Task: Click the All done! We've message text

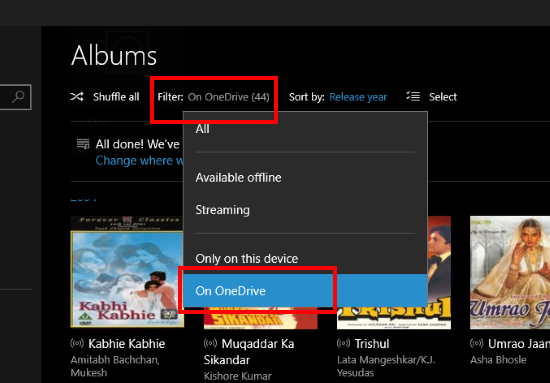Action: 138,144
